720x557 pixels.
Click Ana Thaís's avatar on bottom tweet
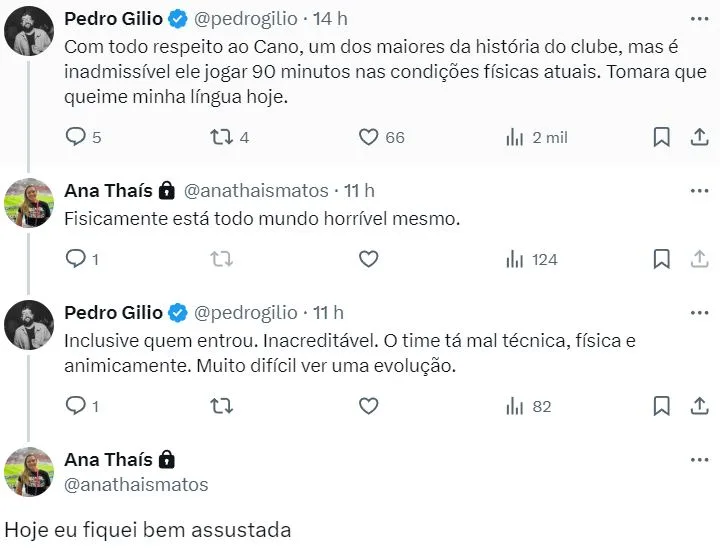[29, 472]
